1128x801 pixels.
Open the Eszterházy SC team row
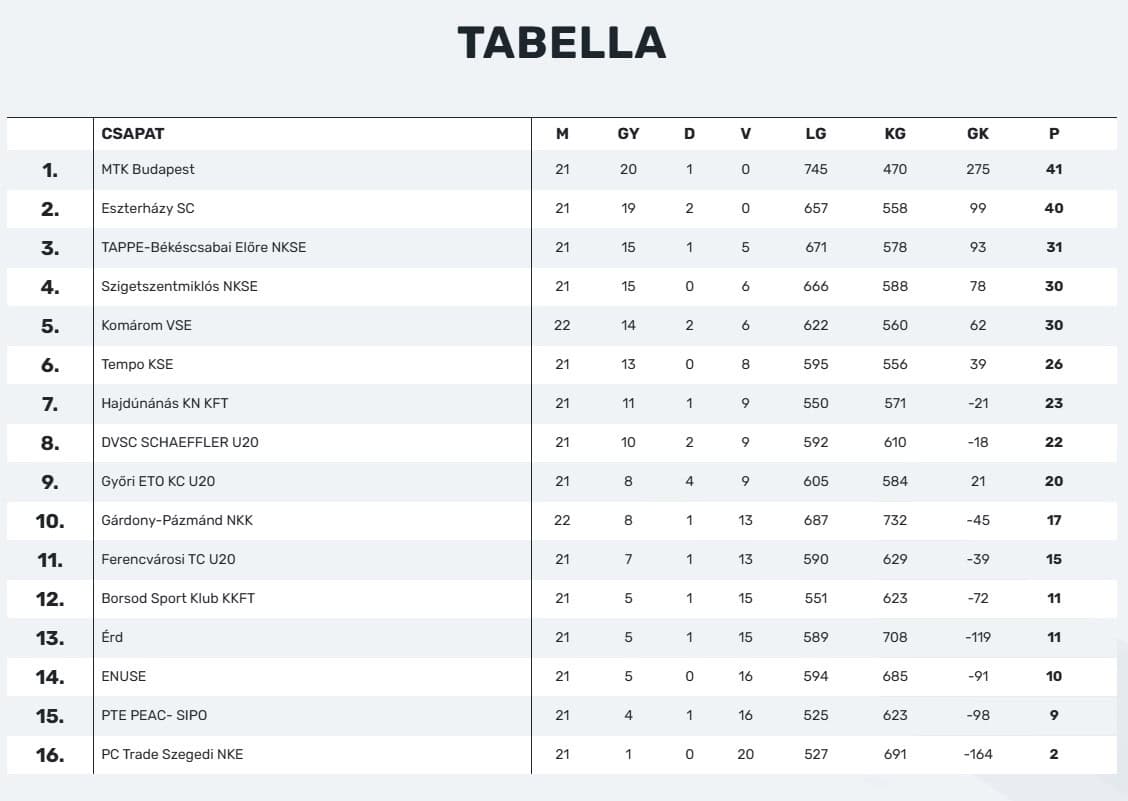(x=148, y=208)
